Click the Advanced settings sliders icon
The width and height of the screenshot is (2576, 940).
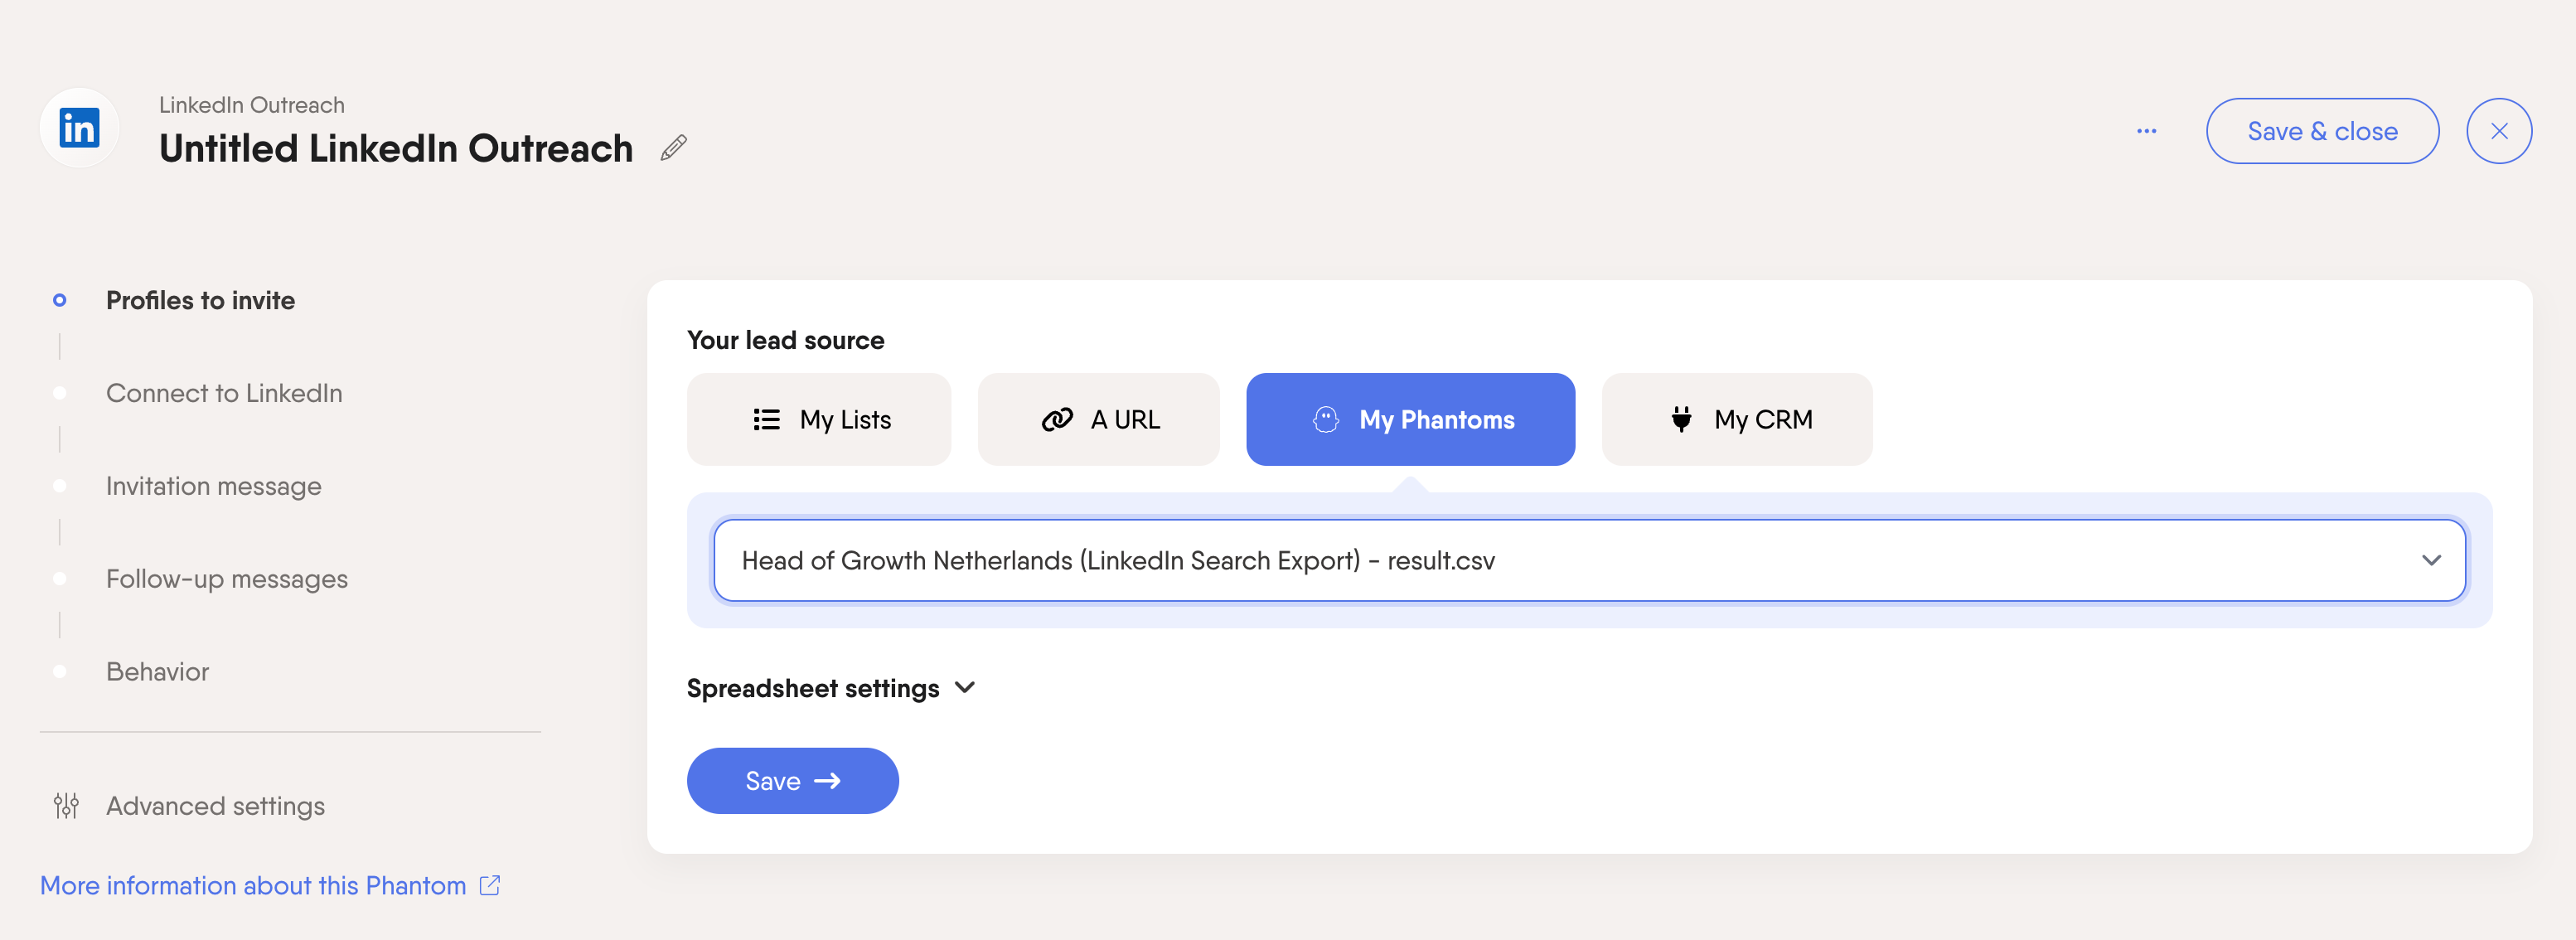click(66, 806)
